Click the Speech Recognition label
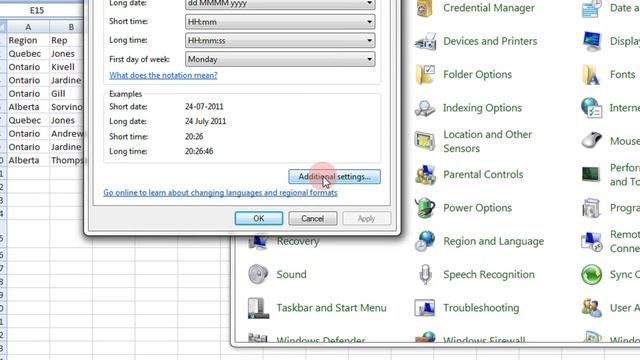The width and height of the screenshot is (640, 360). pos(489,274)
